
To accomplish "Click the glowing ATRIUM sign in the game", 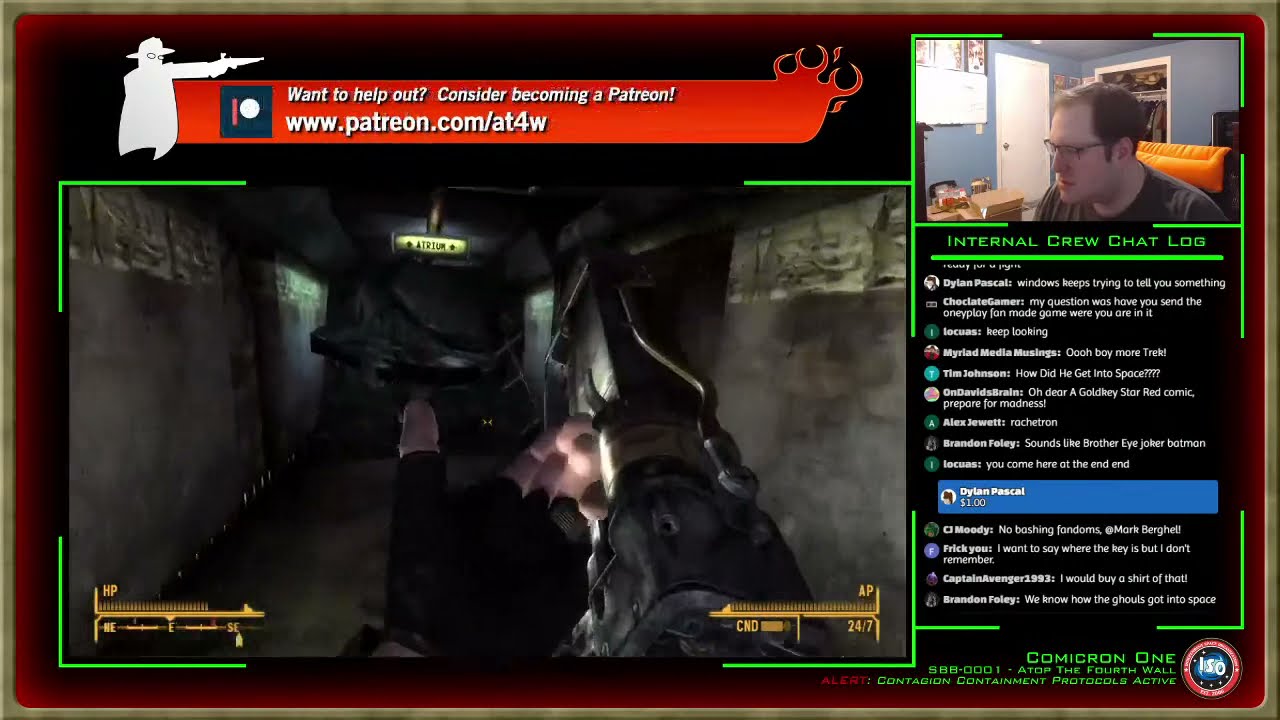I will pos(431,244).
